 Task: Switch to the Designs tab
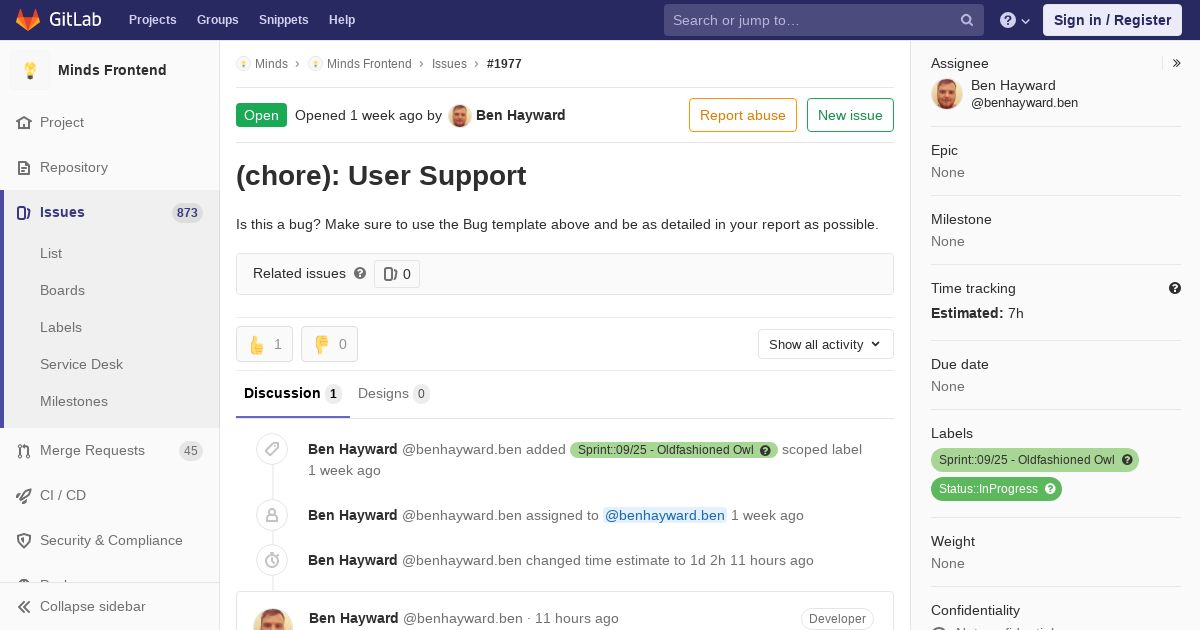[393, 393]
